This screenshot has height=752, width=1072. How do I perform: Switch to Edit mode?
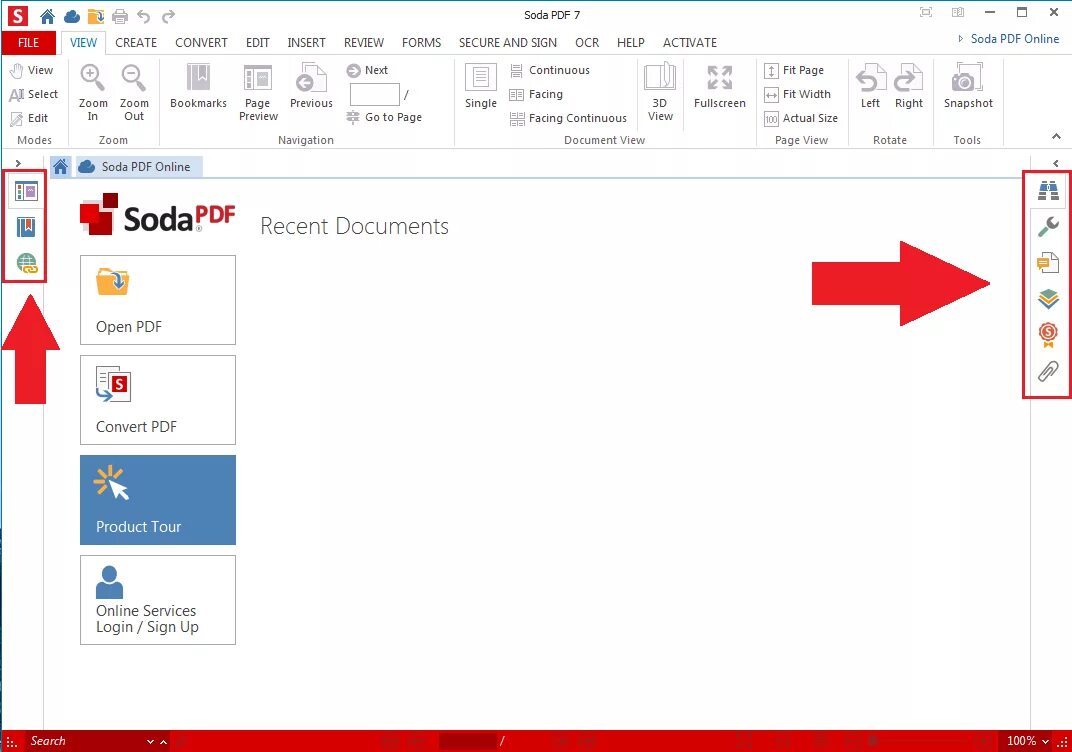click(x=29, y=118)
